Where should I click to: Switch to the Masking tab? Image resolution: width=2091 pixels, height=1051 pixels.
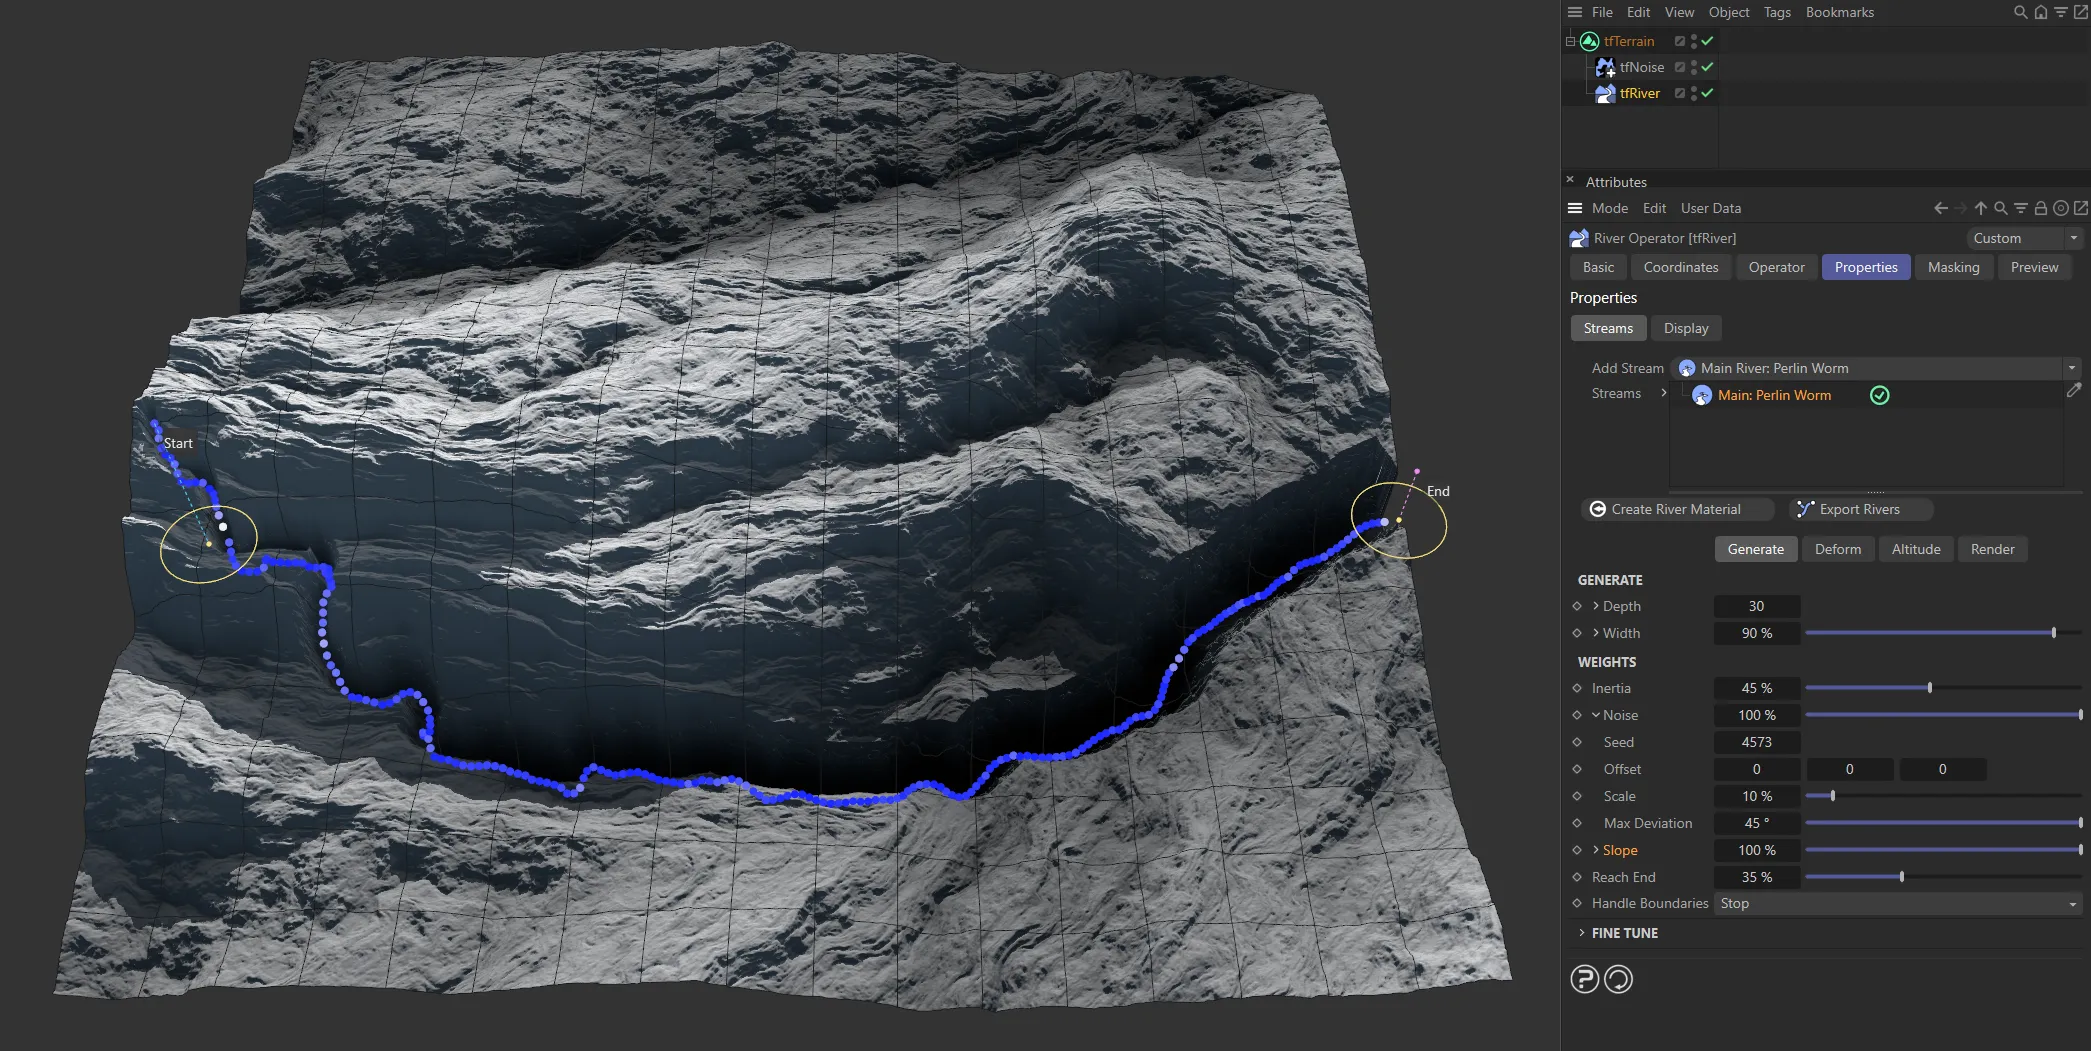point(1953,267)
